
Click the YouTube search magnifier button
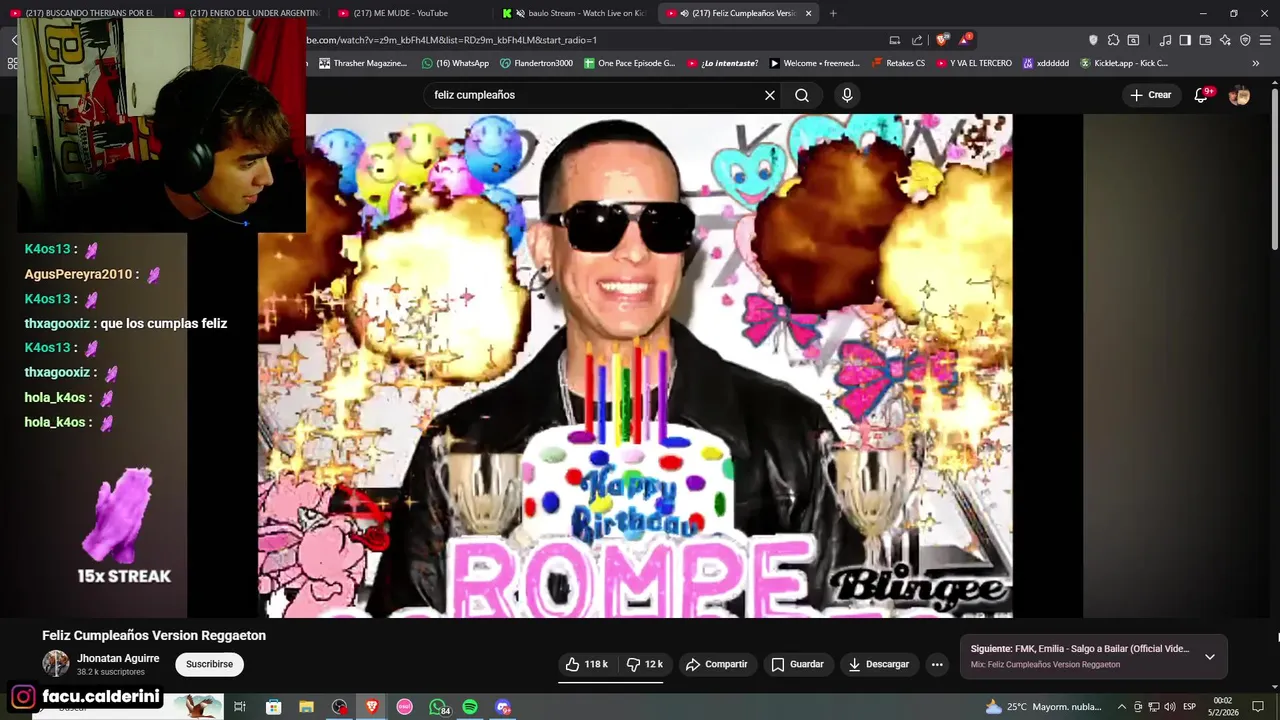coord(802,95)
